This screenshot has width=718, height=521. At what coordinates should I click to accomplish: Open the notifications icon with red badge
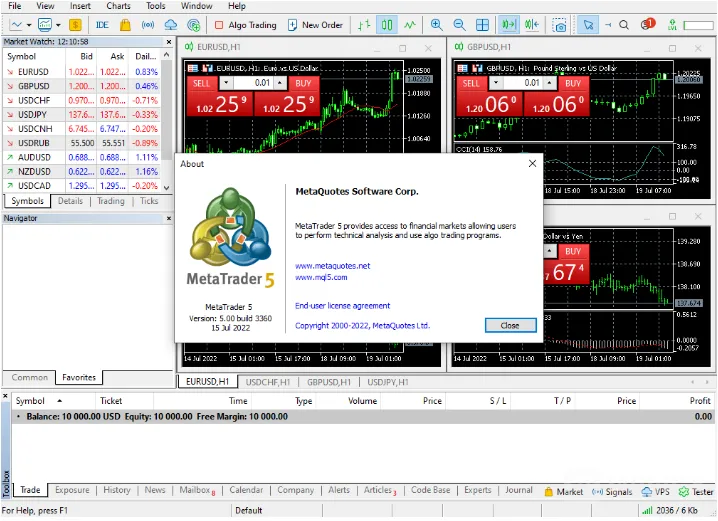pos(647,24)
